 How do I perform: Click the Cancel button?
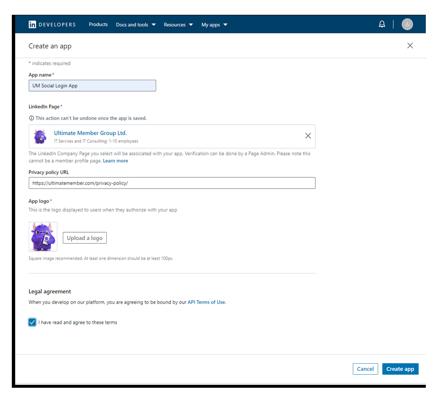[365, 369]
